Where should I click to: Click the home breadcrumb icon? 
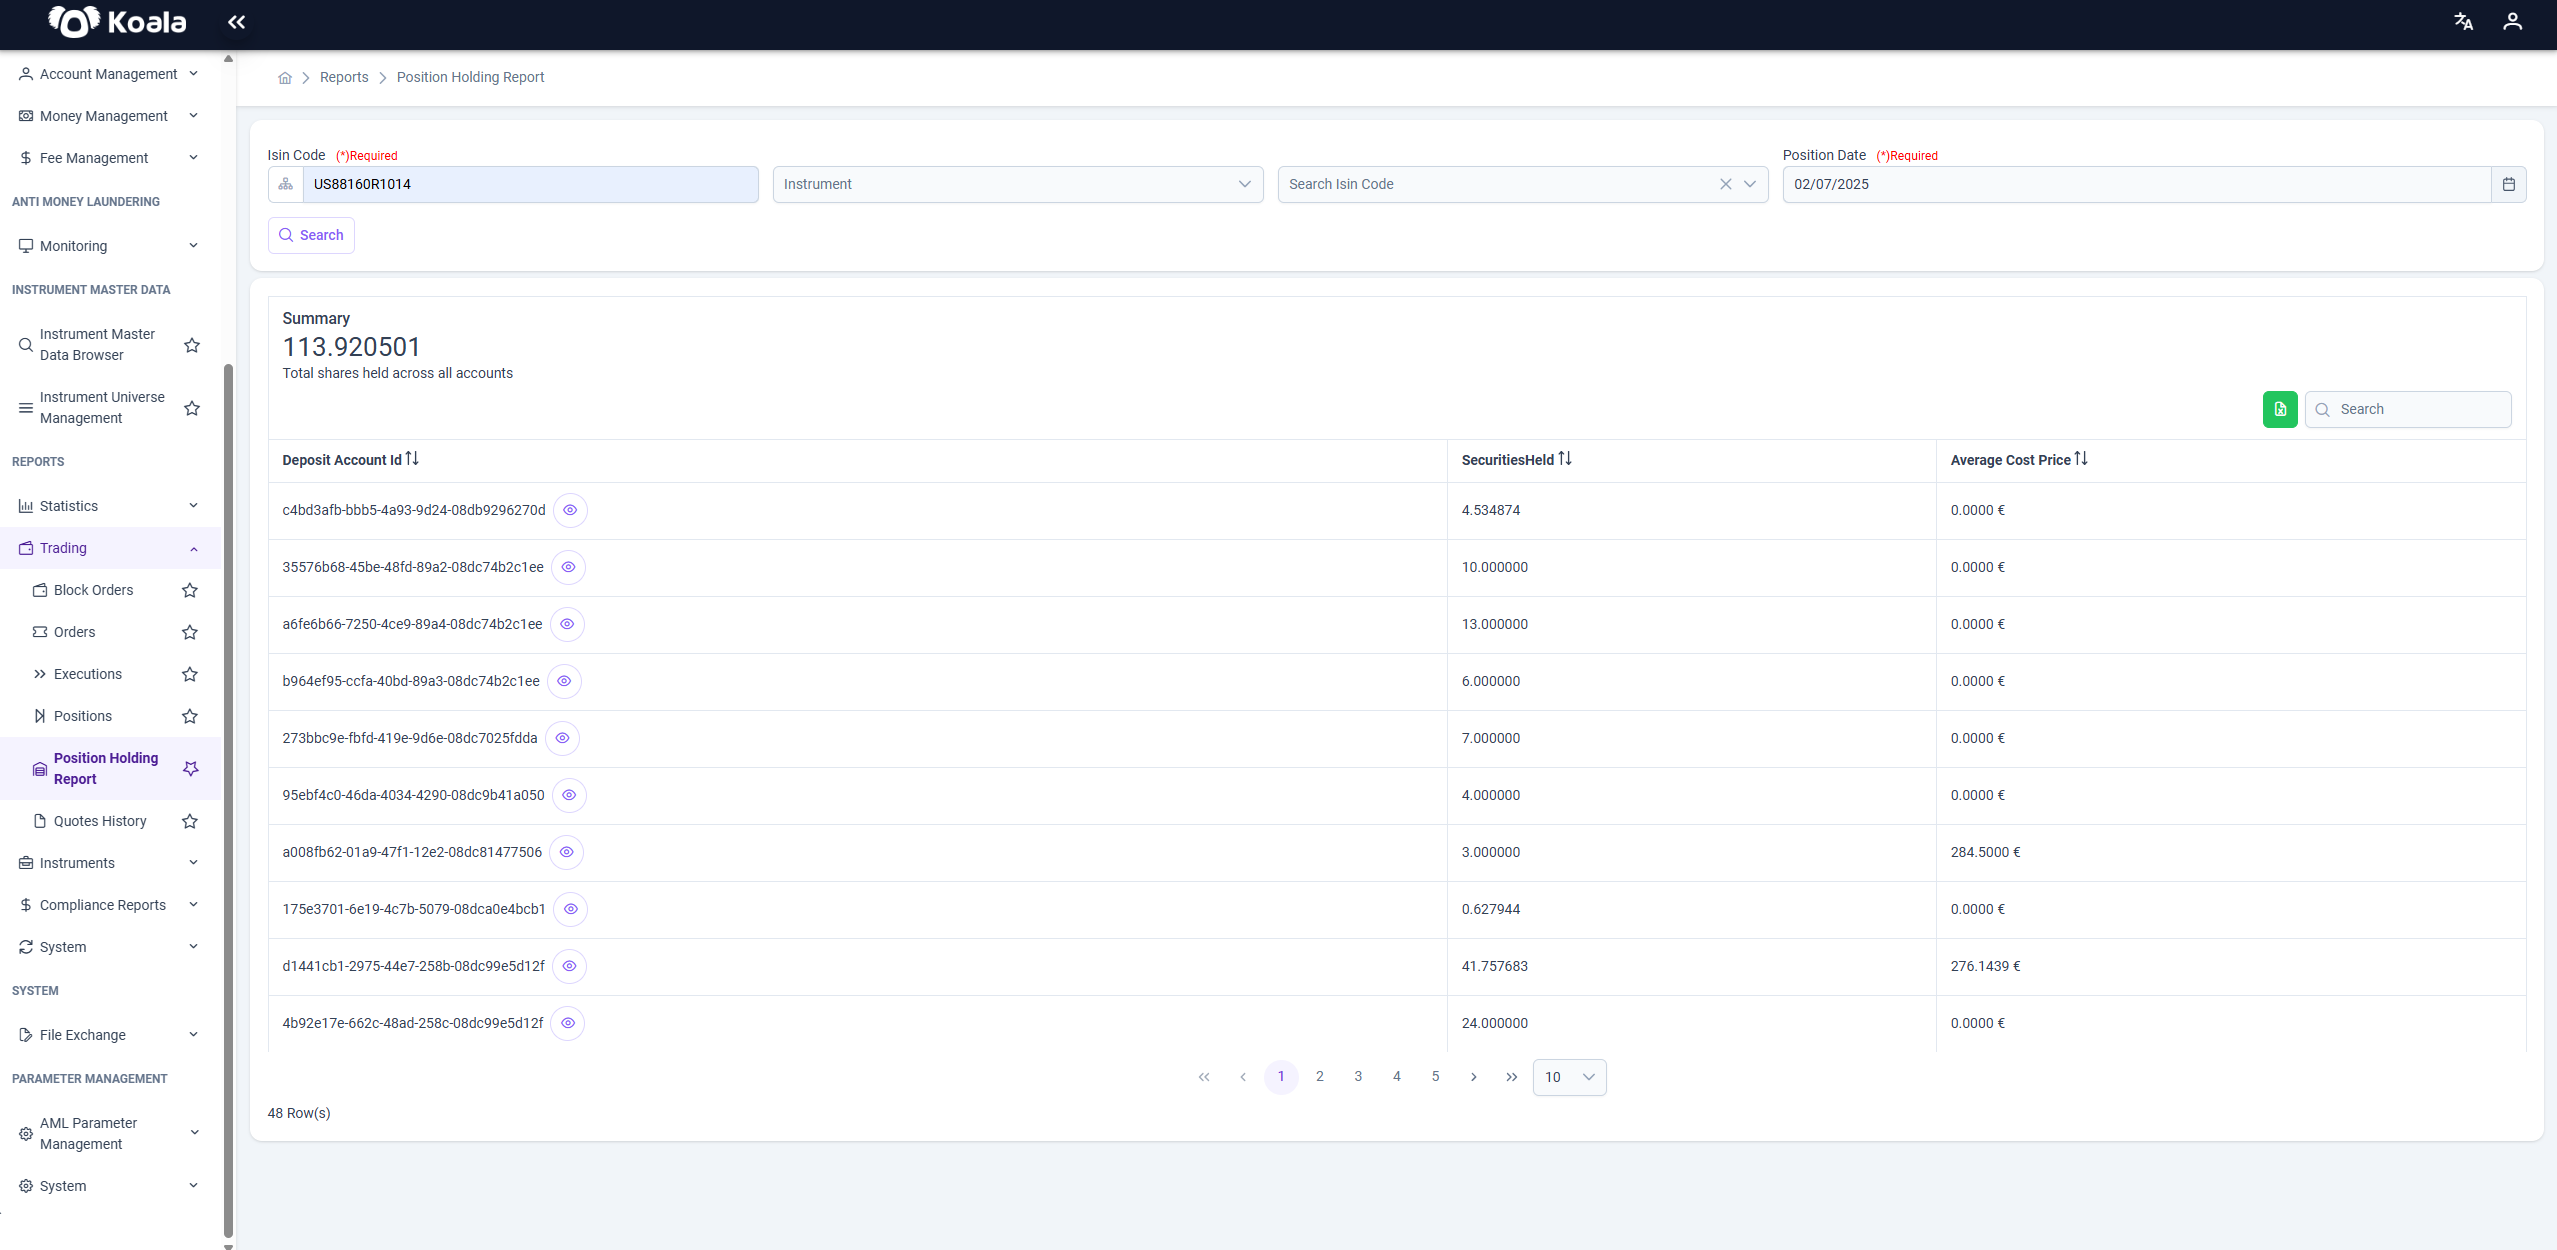(285, 78)
